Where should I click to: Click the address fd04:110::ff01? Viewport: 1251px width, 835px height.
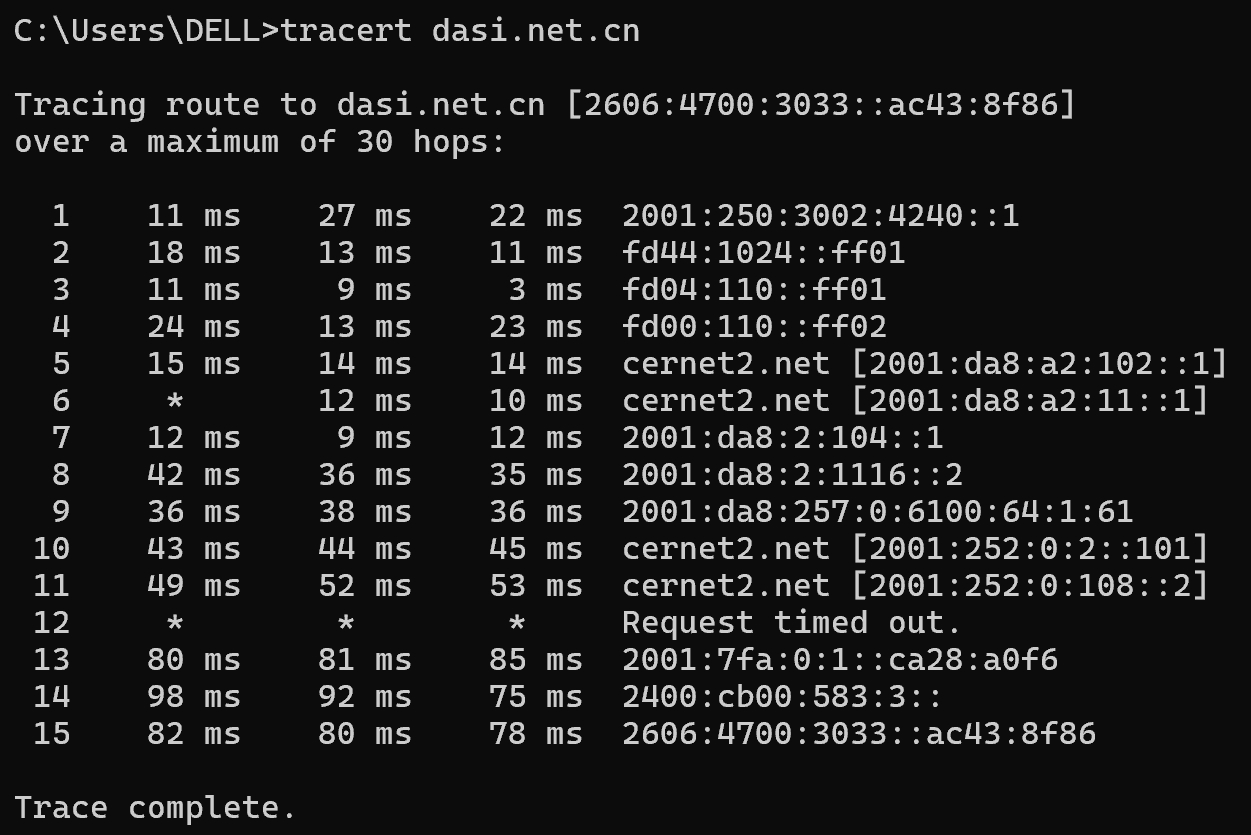[754, 290]
